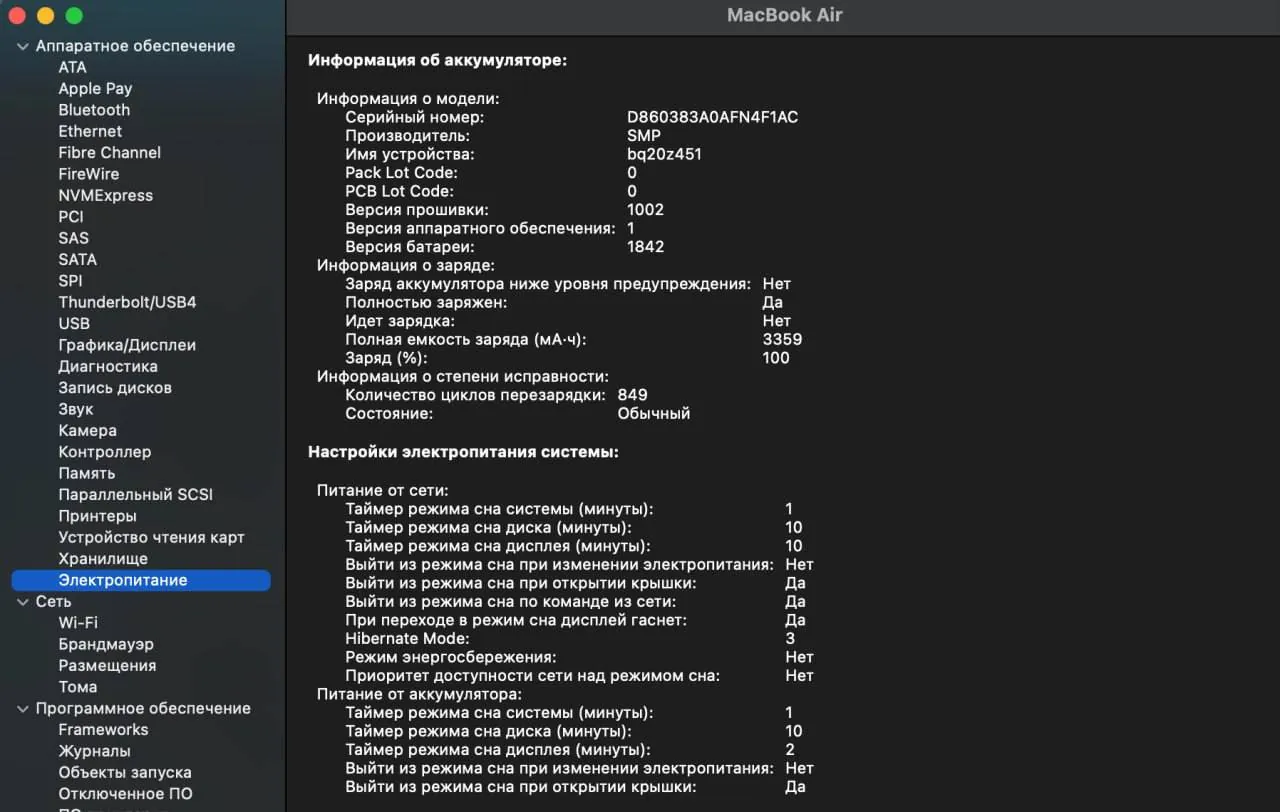
Task: Click battery serial number D860383A0AFN4F1AC
Action: click(x=712, y=117)
